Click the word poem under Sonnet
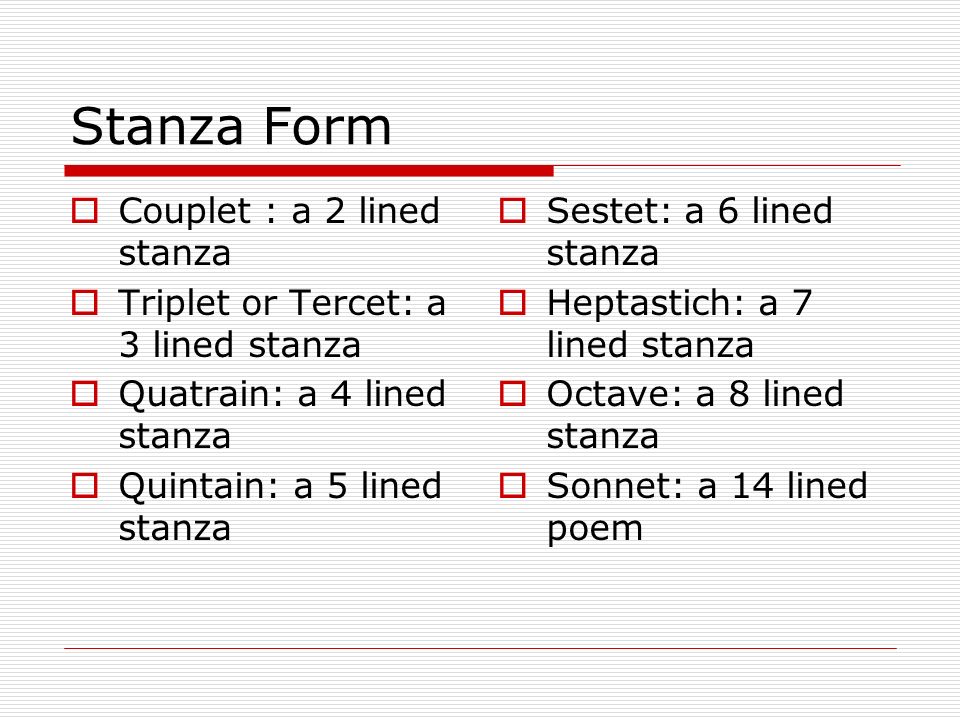The height and width of the screenshot is (720, 960). click(594, 530)
